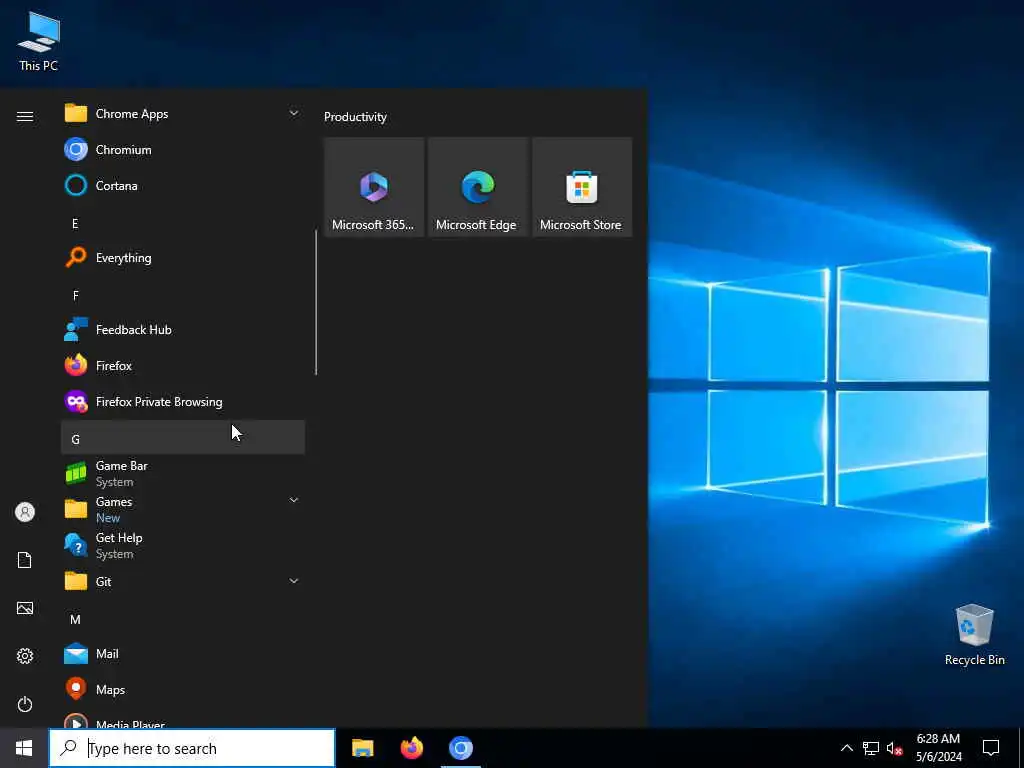
Task: Open the notification center icon
Action: click(991, 748)
